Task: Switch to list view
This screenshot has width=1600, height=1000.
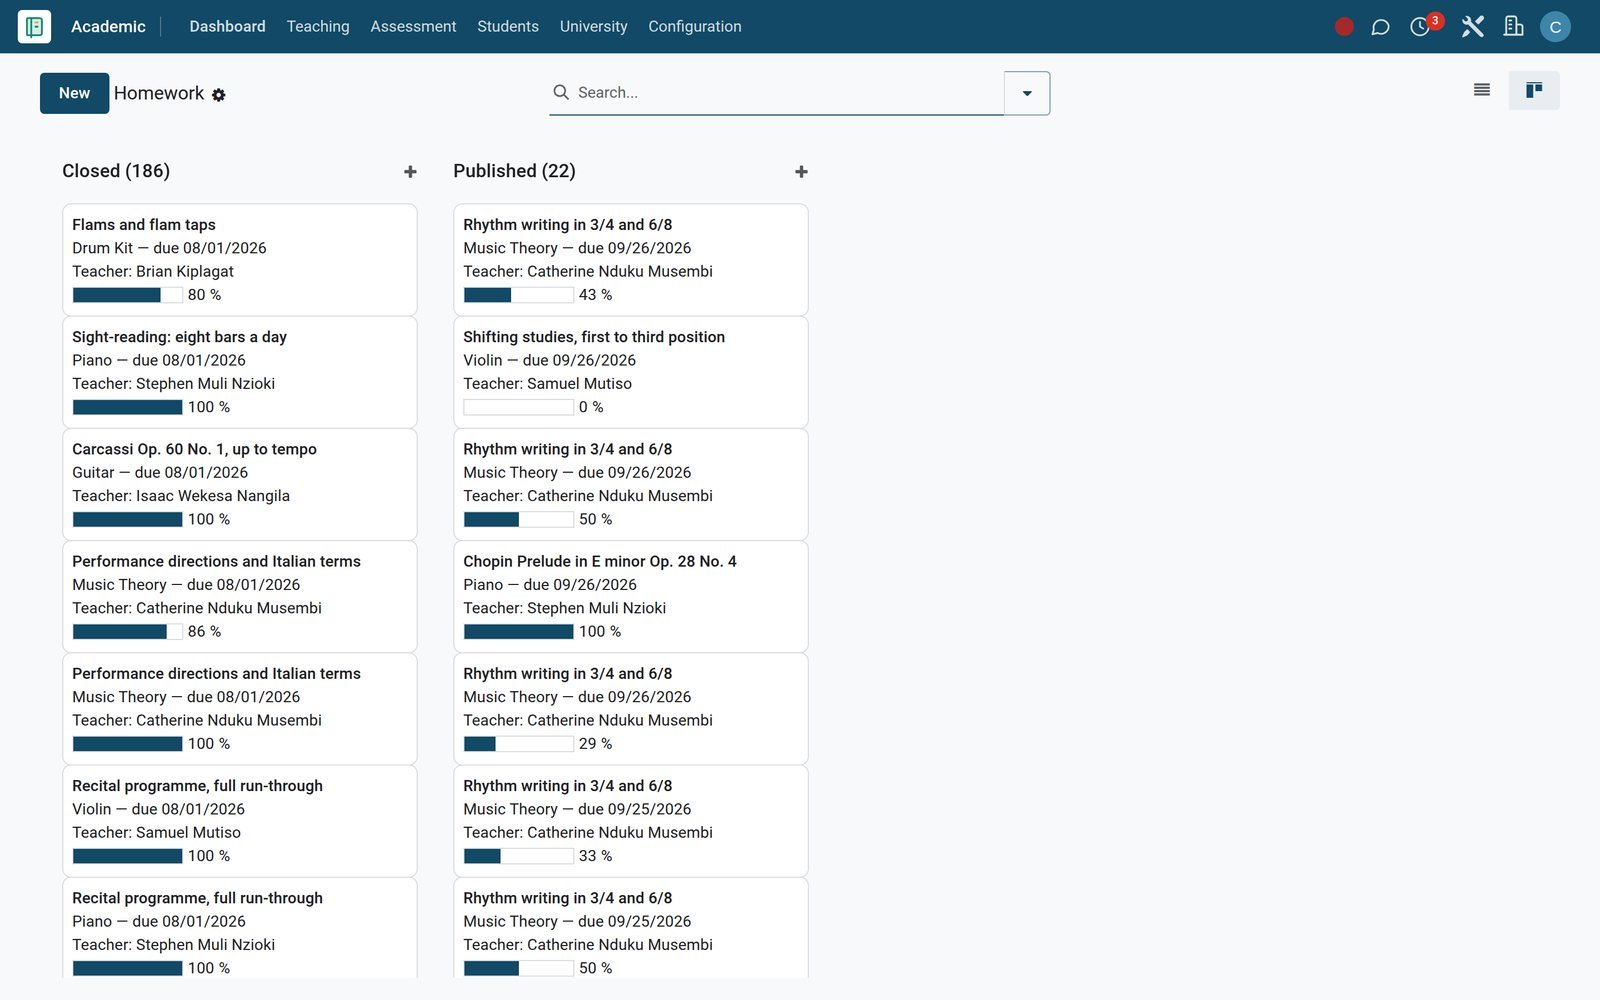Action: [x=1482, y=91]
